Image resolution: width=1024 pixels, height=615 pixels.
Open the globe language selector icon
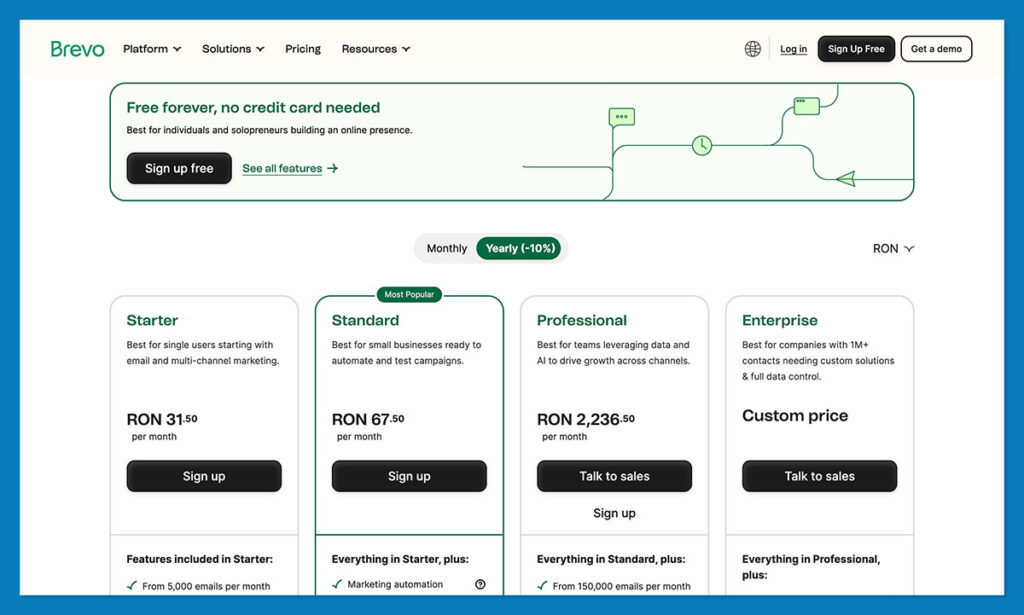752,48
